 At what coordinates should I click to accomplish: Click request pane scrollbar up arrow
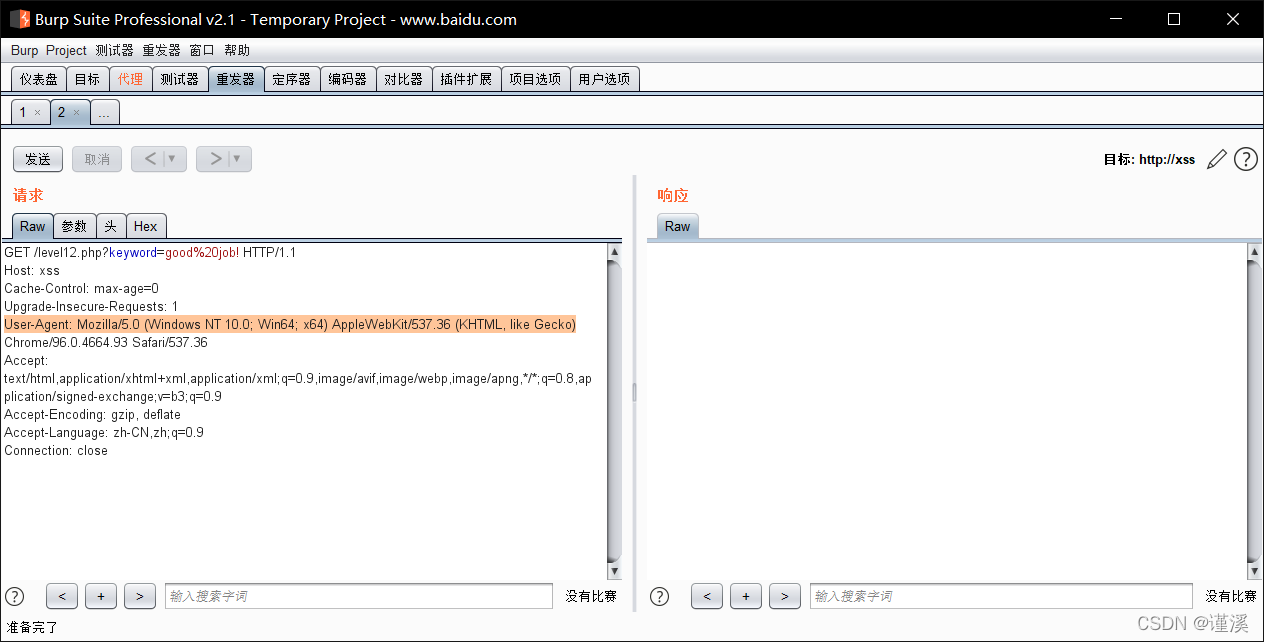(x=614, y=252)
